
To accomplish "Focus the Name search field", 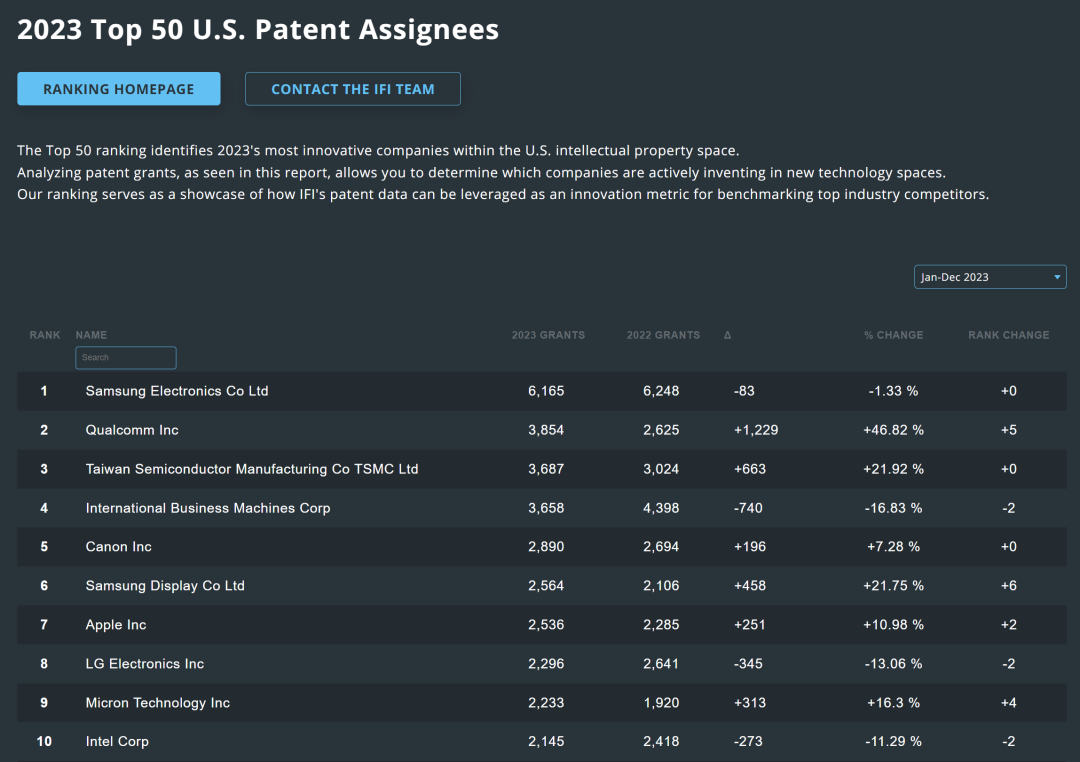I will [x=125, y=358].
